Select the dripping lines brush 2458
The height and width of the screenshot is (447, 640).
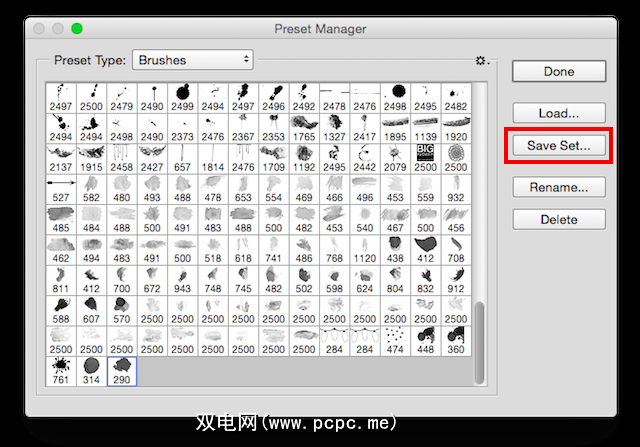122,159
